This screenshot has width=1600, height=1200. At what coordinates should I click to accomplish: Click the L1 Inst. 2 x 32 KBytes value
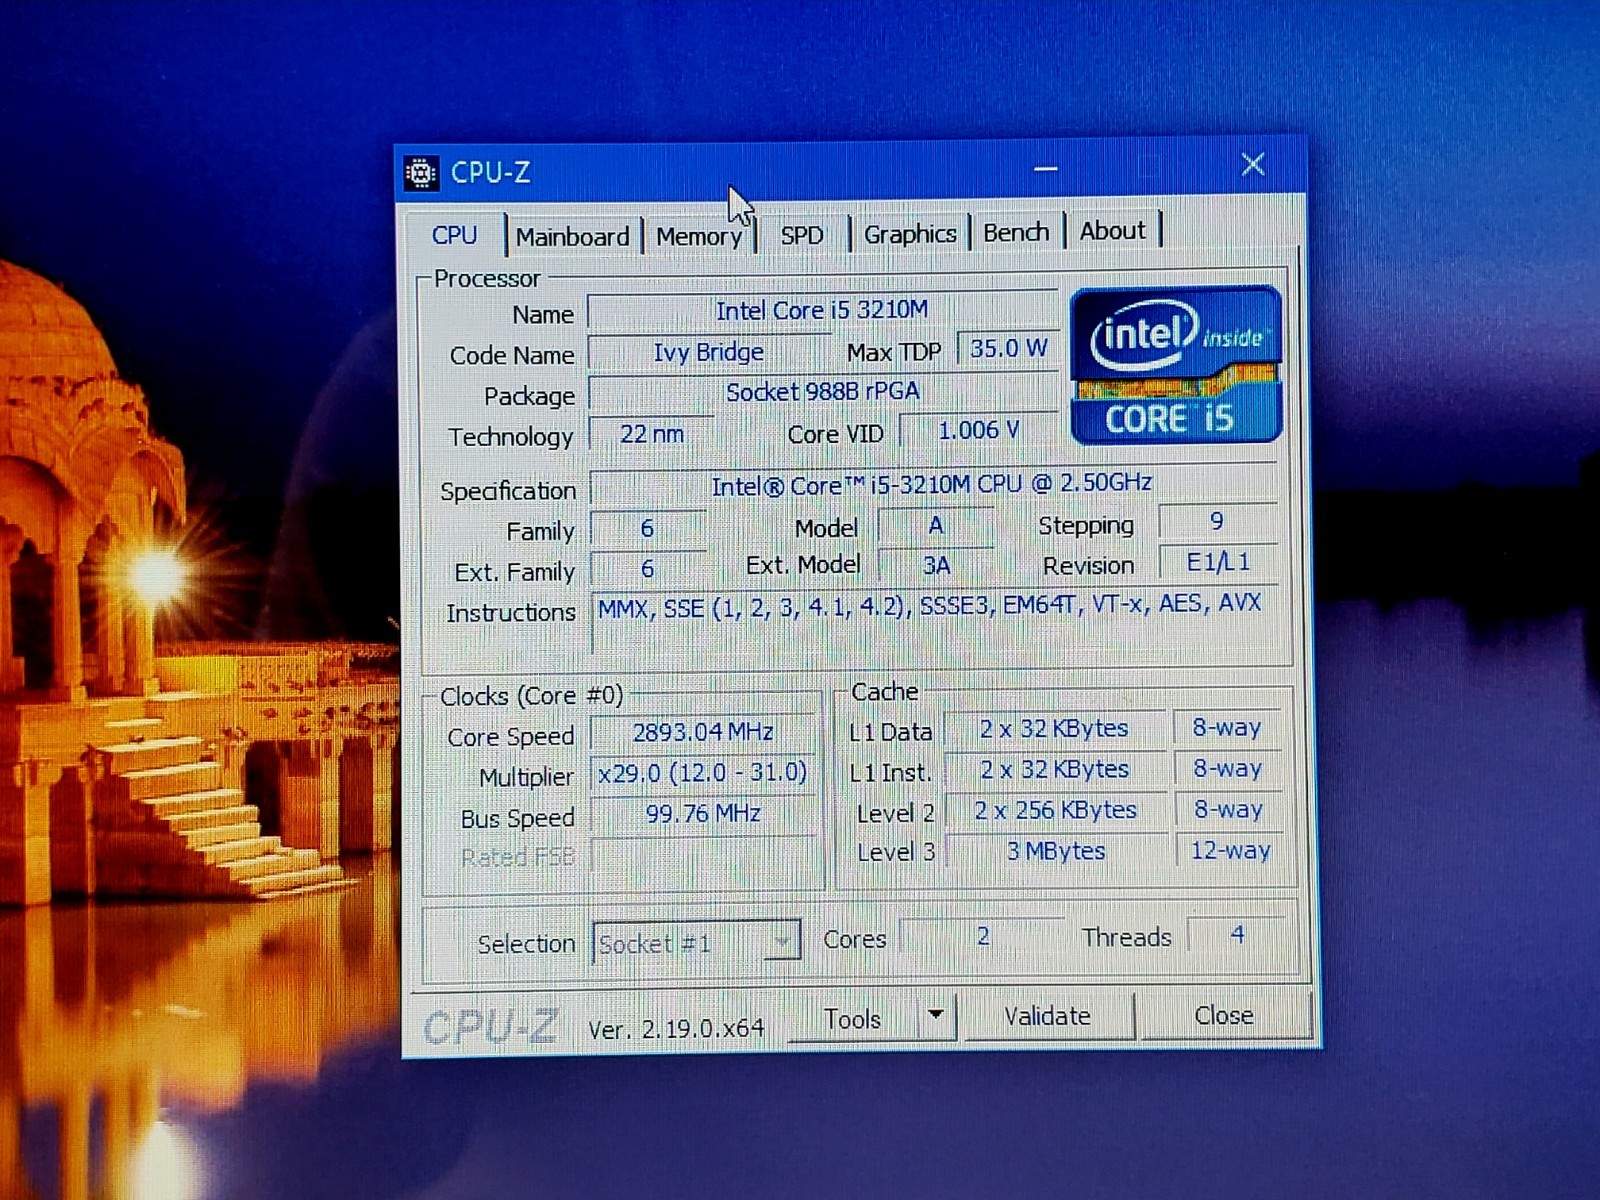(1054, 770)
